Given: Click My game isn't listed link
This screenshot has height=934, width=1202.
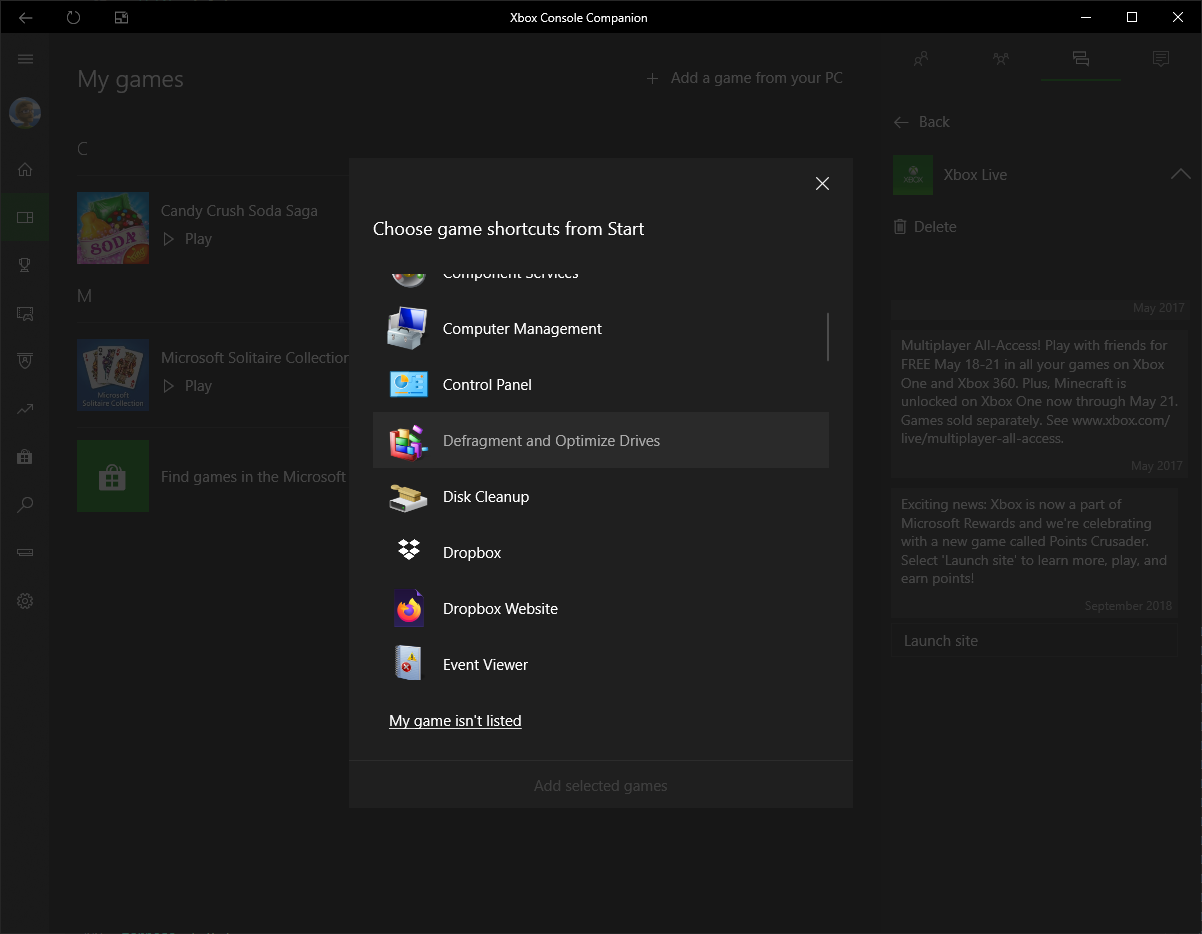Looking at the screenshot, I should tap(455, 721).
